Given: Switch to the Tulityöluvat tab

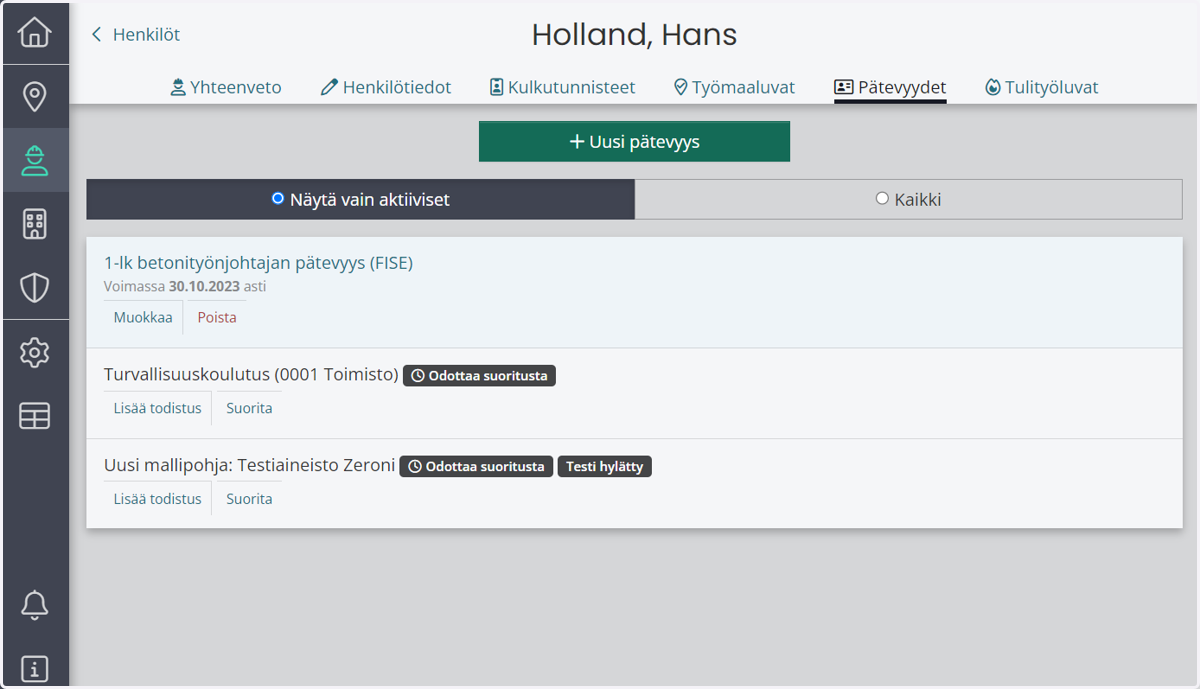Looking at the screenshot, I should [1041, 87].
